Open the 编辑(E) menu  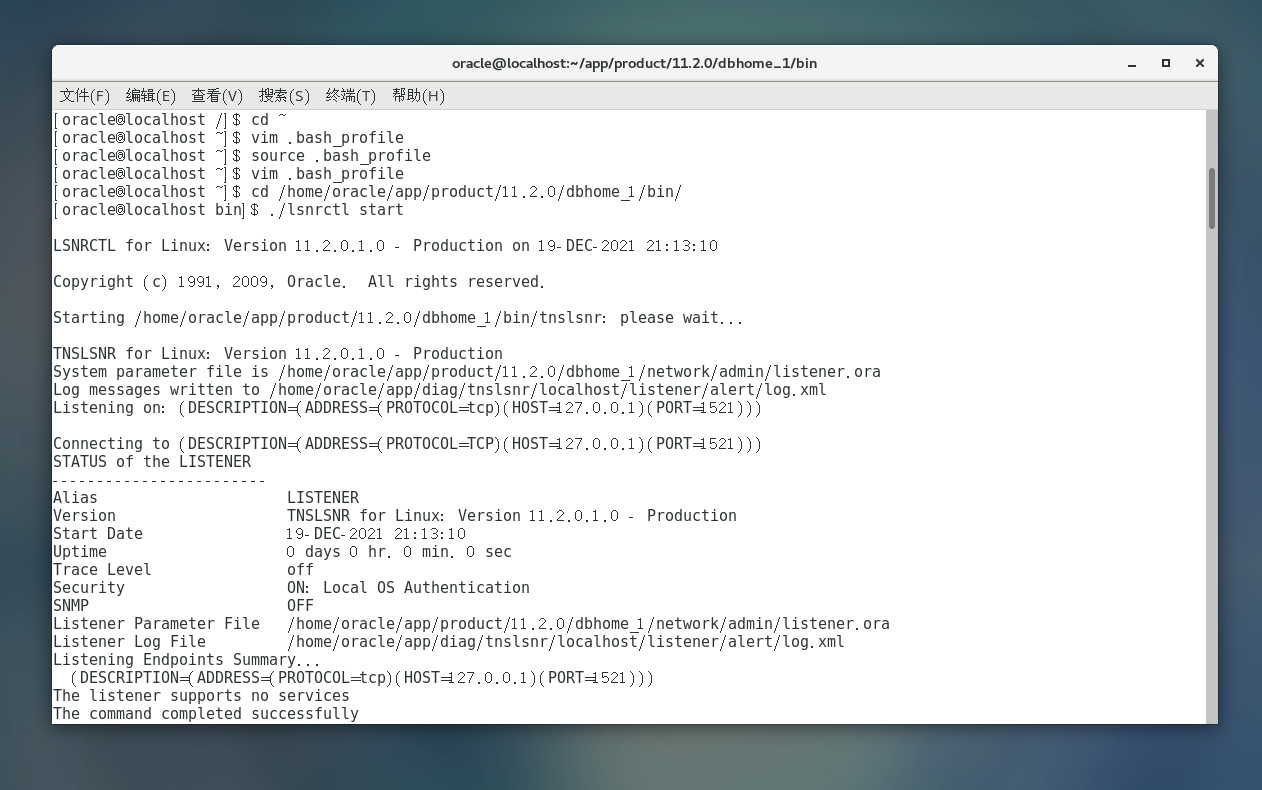click(x=151, y=95)
